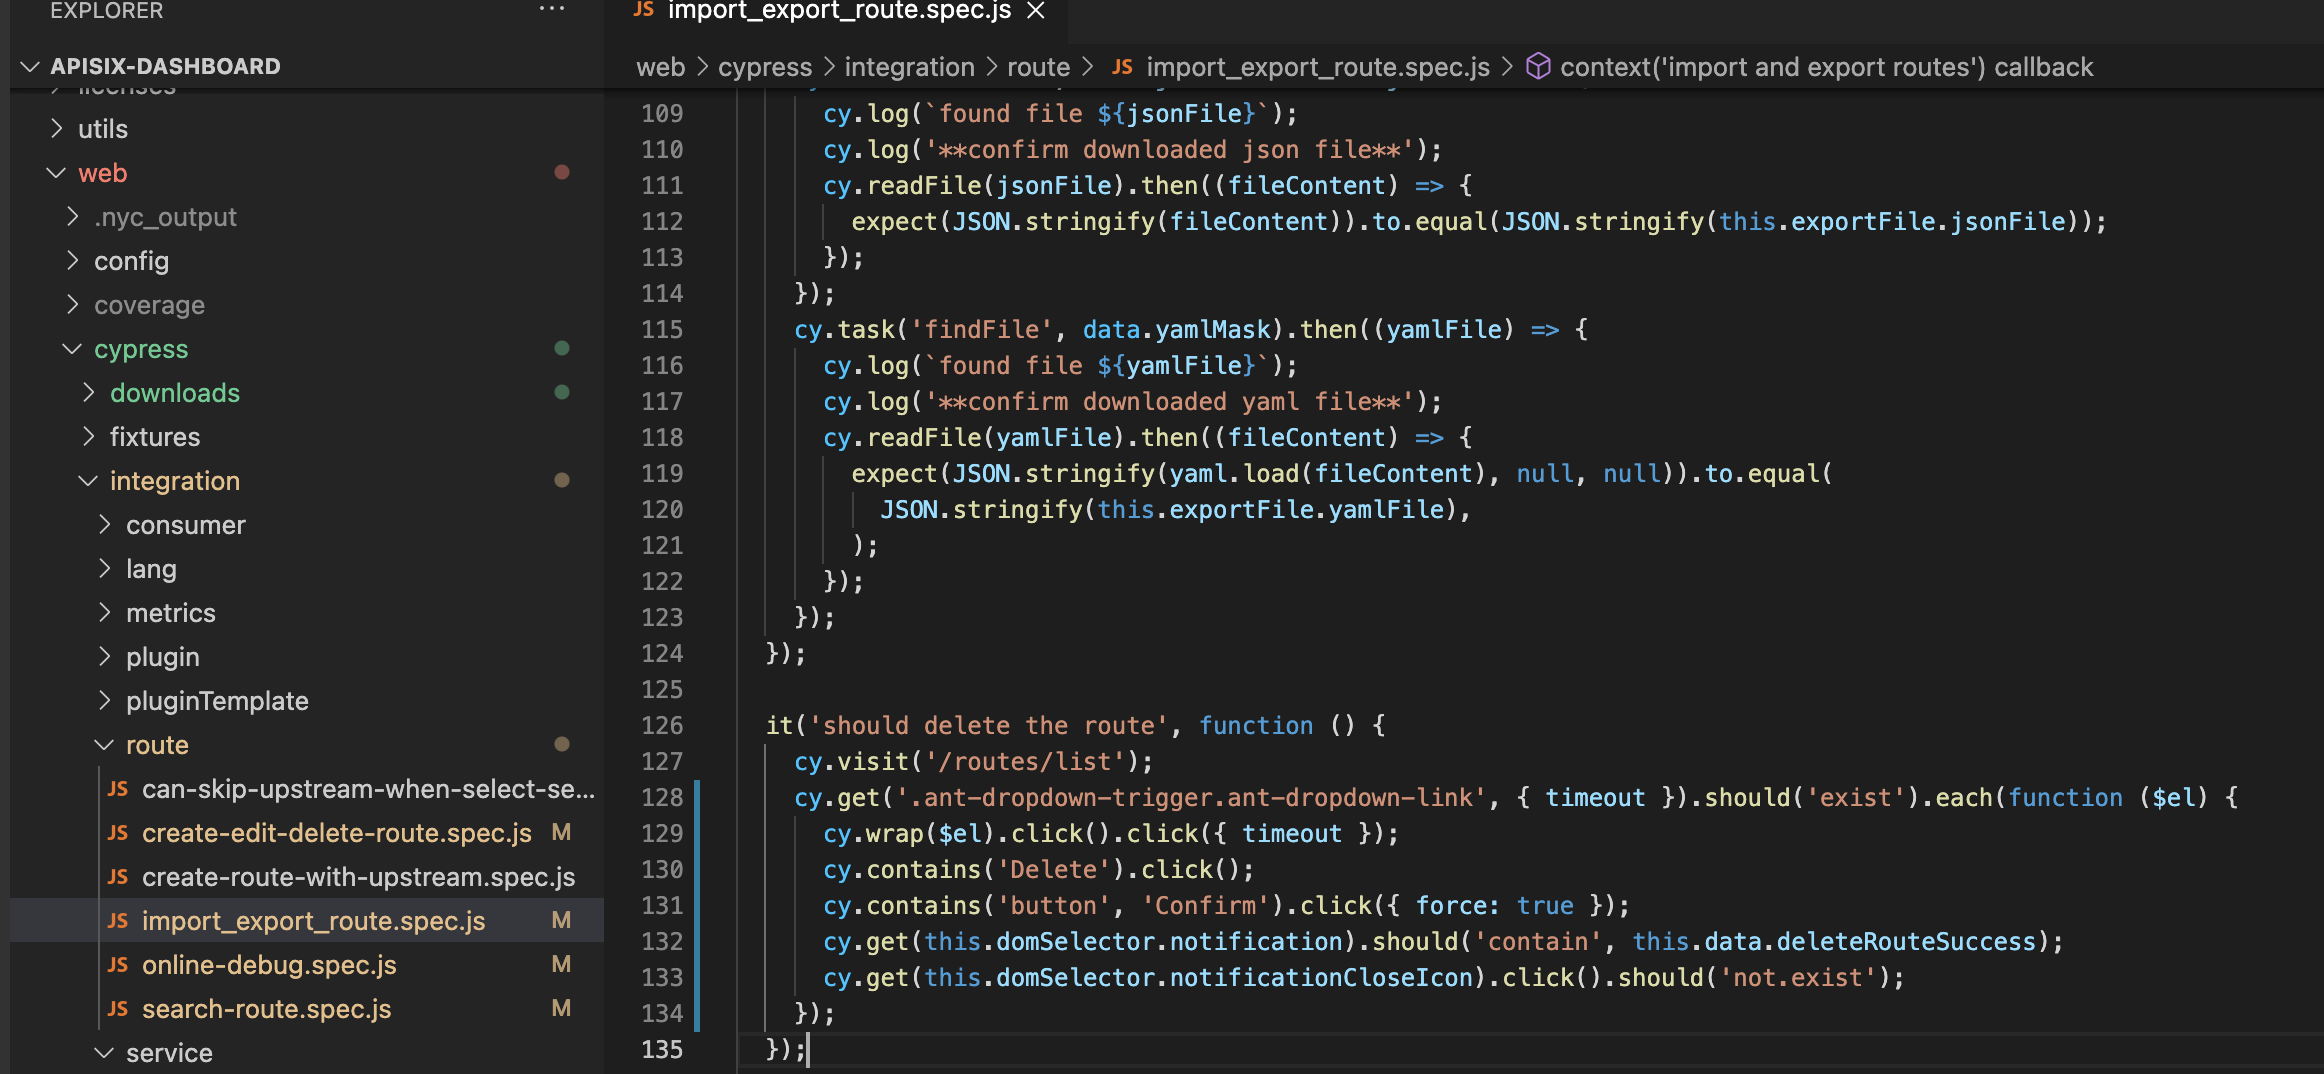Click the EXPLORER panel title

tap(107, 10)
